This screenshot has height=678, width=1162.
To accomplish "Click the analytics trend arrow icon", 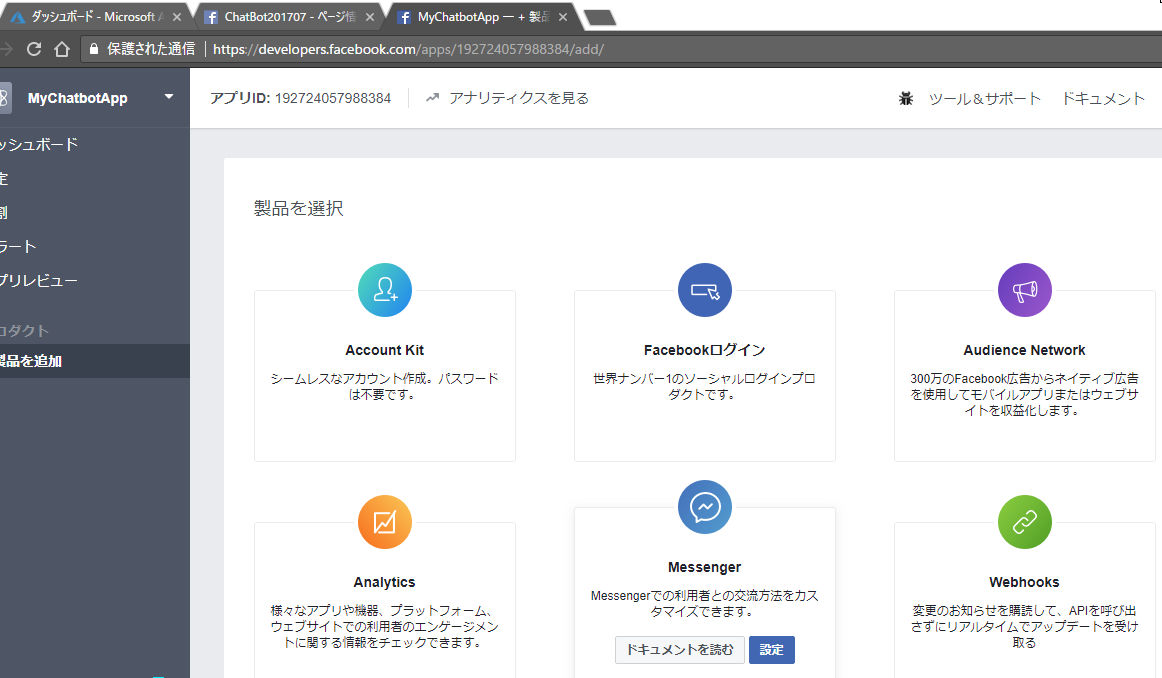I will coord(432,98).
